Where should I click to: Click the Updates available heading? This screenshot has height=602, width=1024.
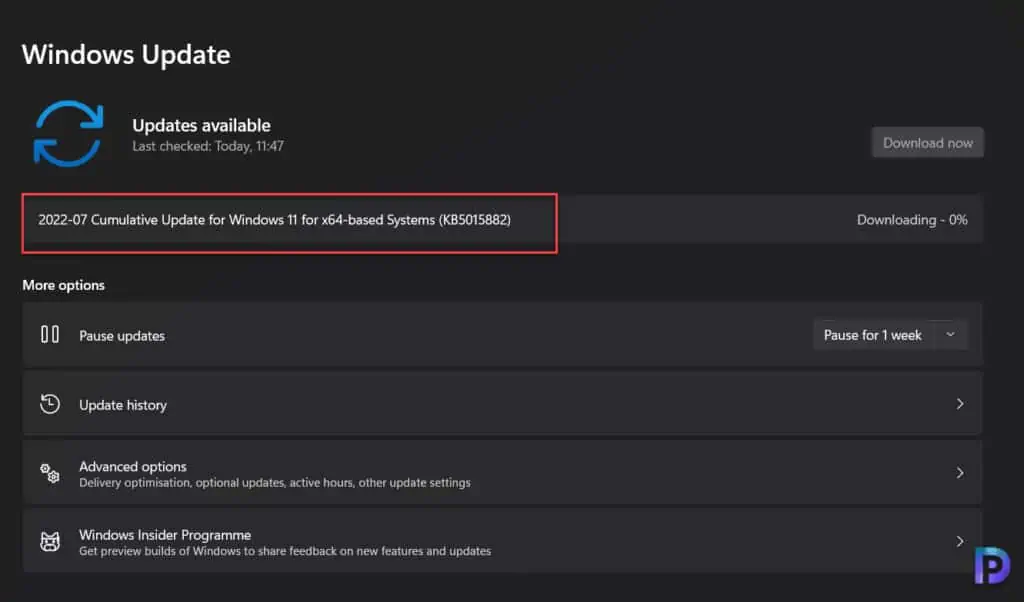pos(201,125)
